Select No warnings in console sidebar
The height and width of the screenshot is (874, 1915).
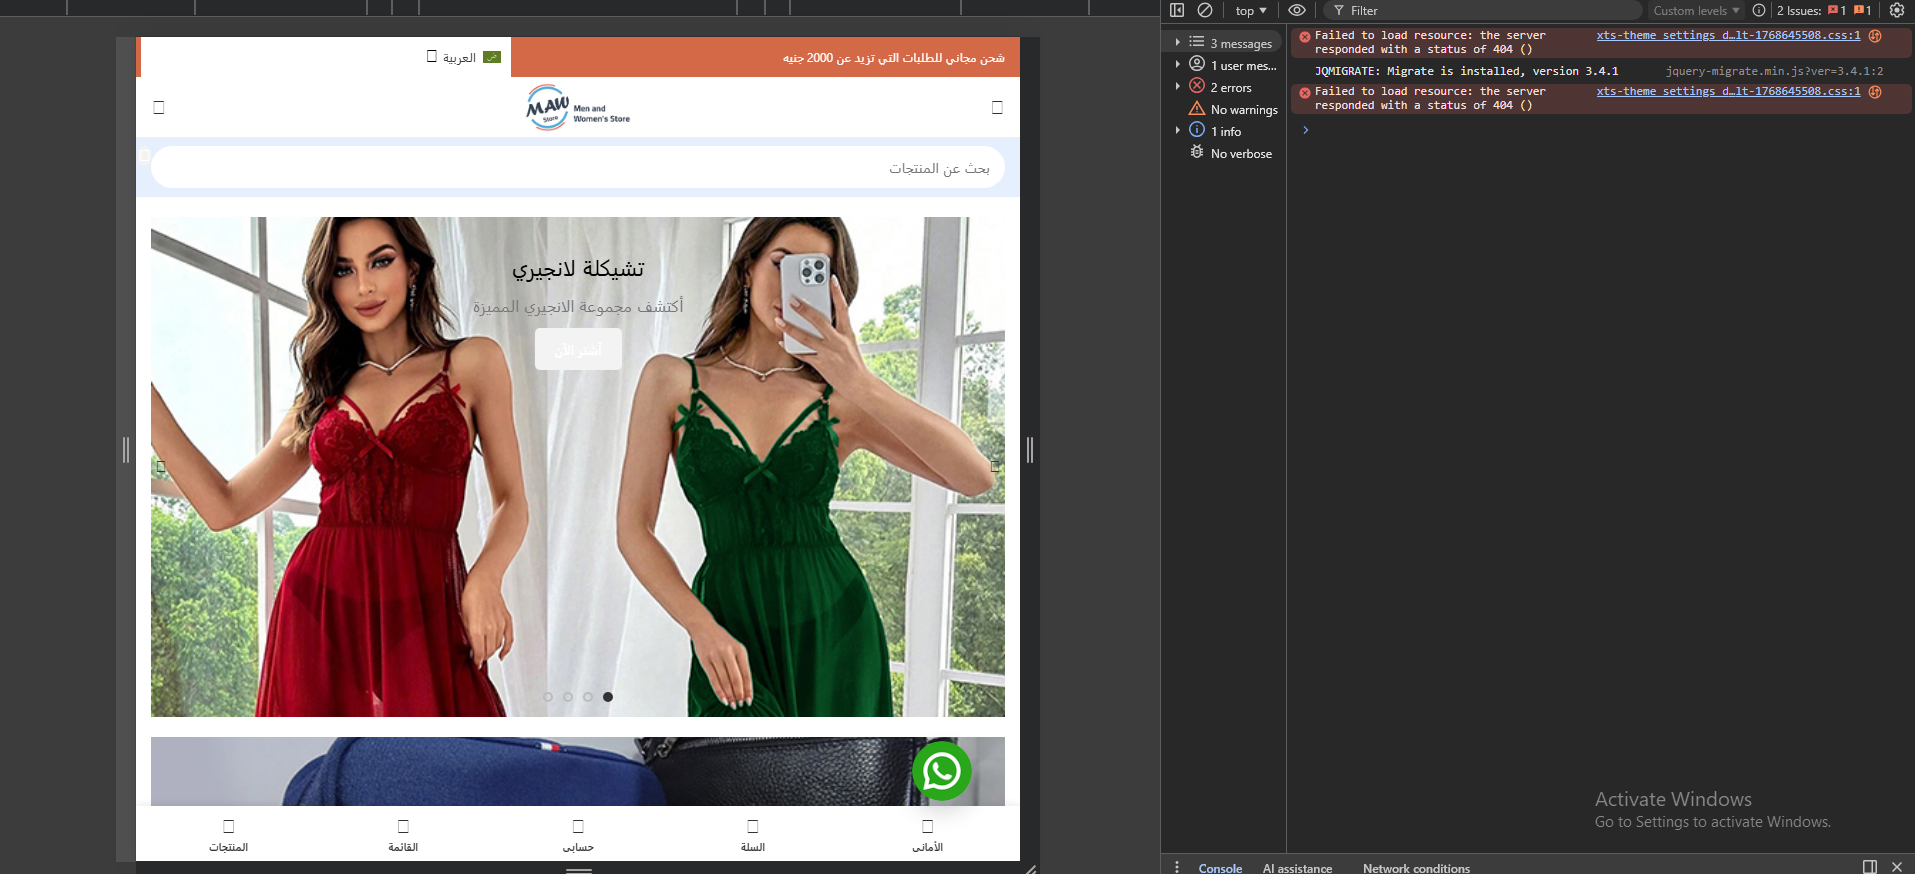click(1233, 109)
